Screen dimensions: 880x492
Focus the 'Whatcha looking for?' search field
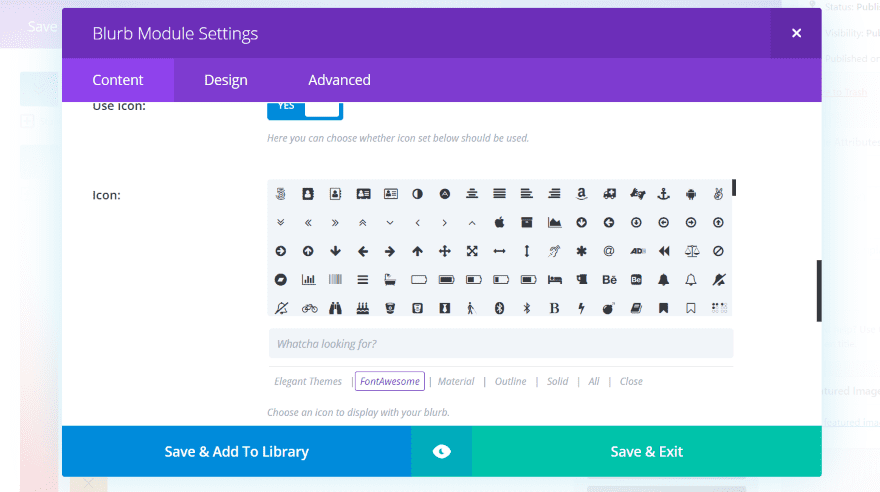coord(501,343)
